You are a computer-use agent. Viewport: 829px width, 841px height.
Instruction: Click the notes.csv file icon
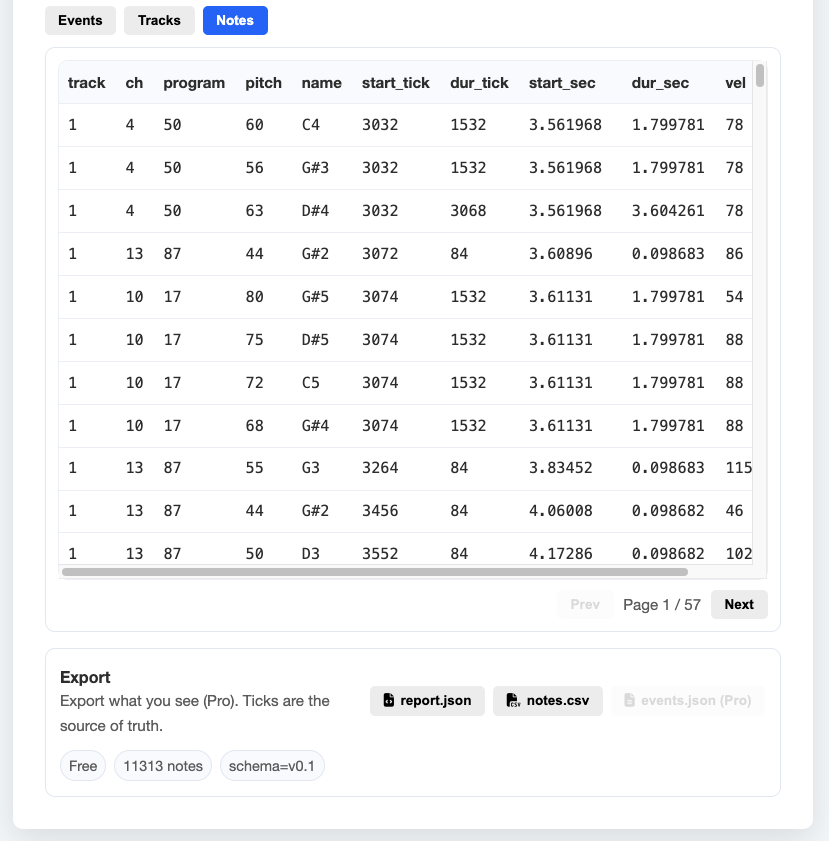(512, 701)
